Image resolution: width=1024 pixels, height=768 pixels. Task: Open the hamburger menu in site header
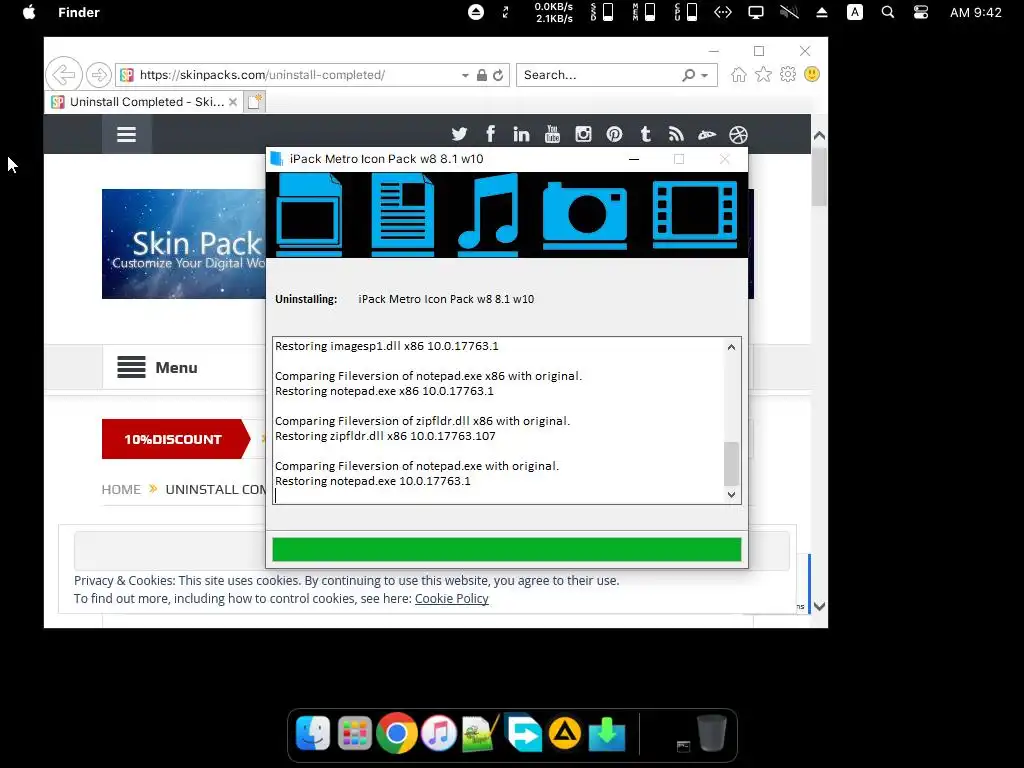tap(126, 135)
